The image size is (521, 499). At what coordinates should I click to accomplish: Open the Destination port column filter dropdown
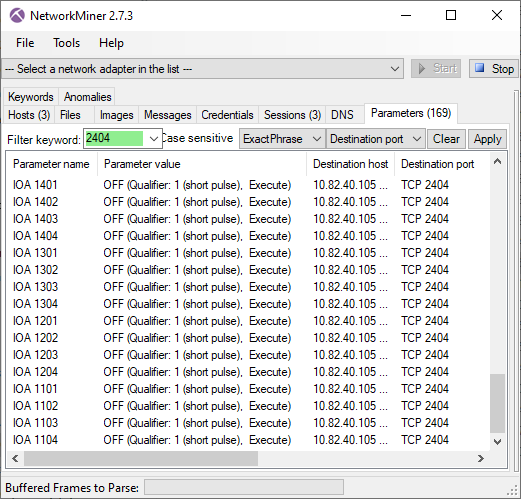click(376, 139)
